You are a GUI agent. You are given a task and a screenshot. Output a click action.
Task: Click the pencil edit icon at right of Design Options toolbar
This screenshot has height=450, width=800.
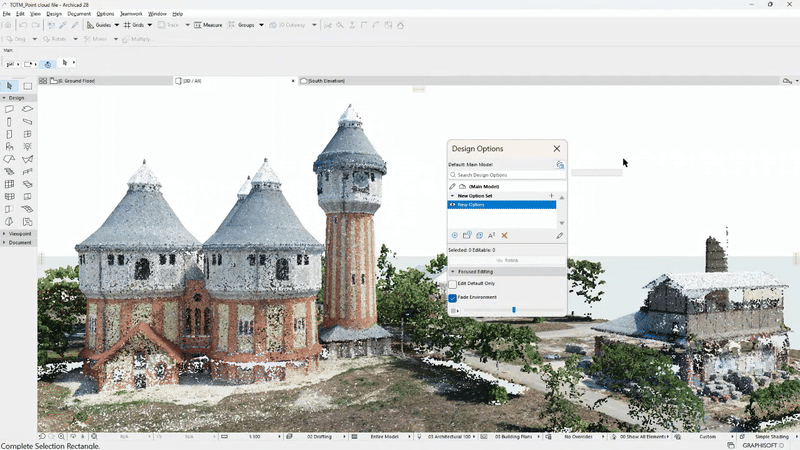(x=560, y=235)
